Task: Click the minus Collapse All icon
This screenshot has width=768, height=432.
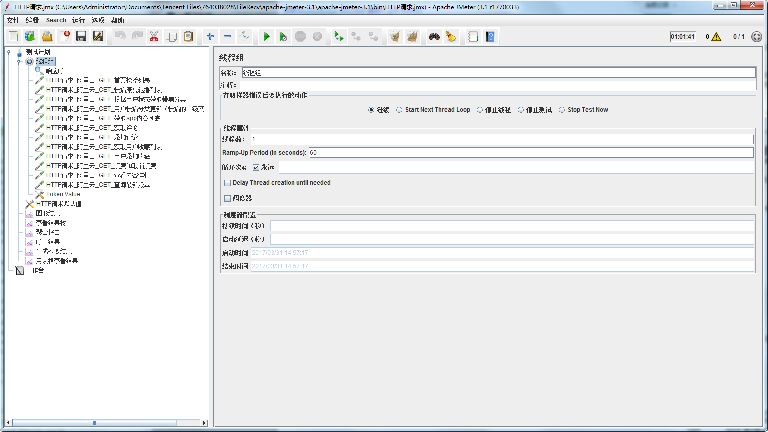Action: [x=227, y=37]
